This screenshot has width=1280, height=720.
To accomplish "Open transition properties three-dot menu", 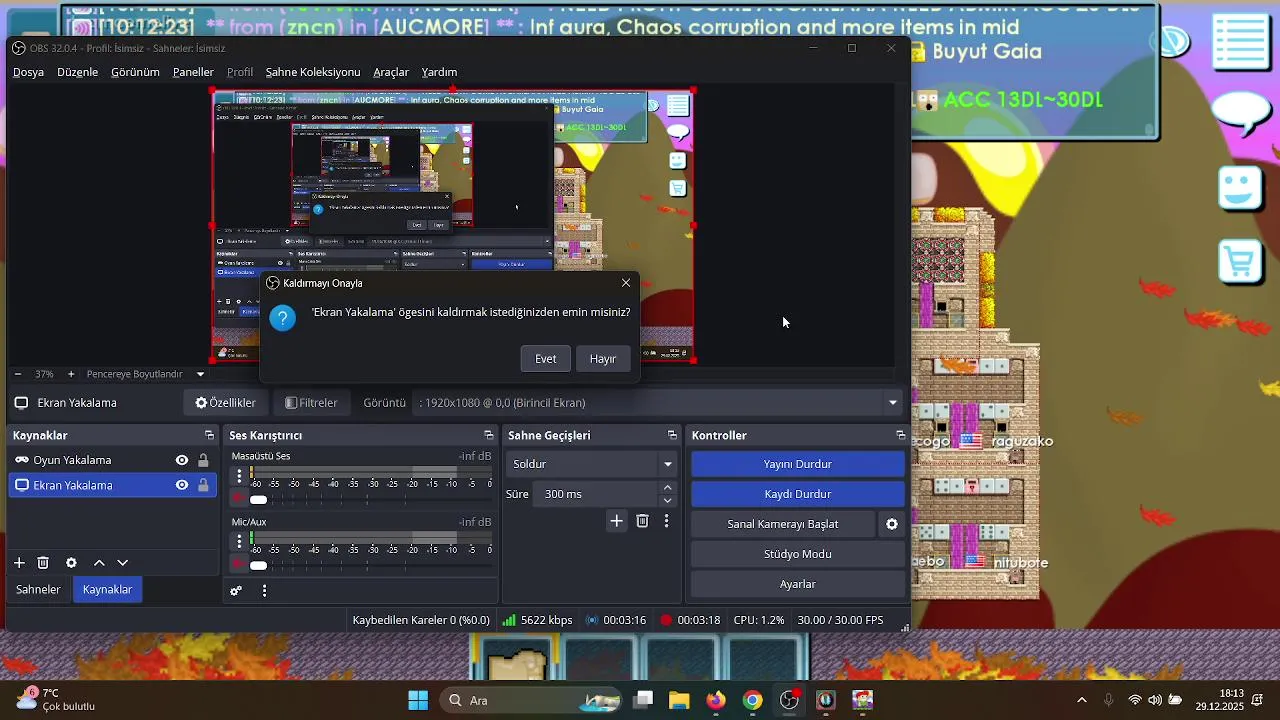I will 666,521.
